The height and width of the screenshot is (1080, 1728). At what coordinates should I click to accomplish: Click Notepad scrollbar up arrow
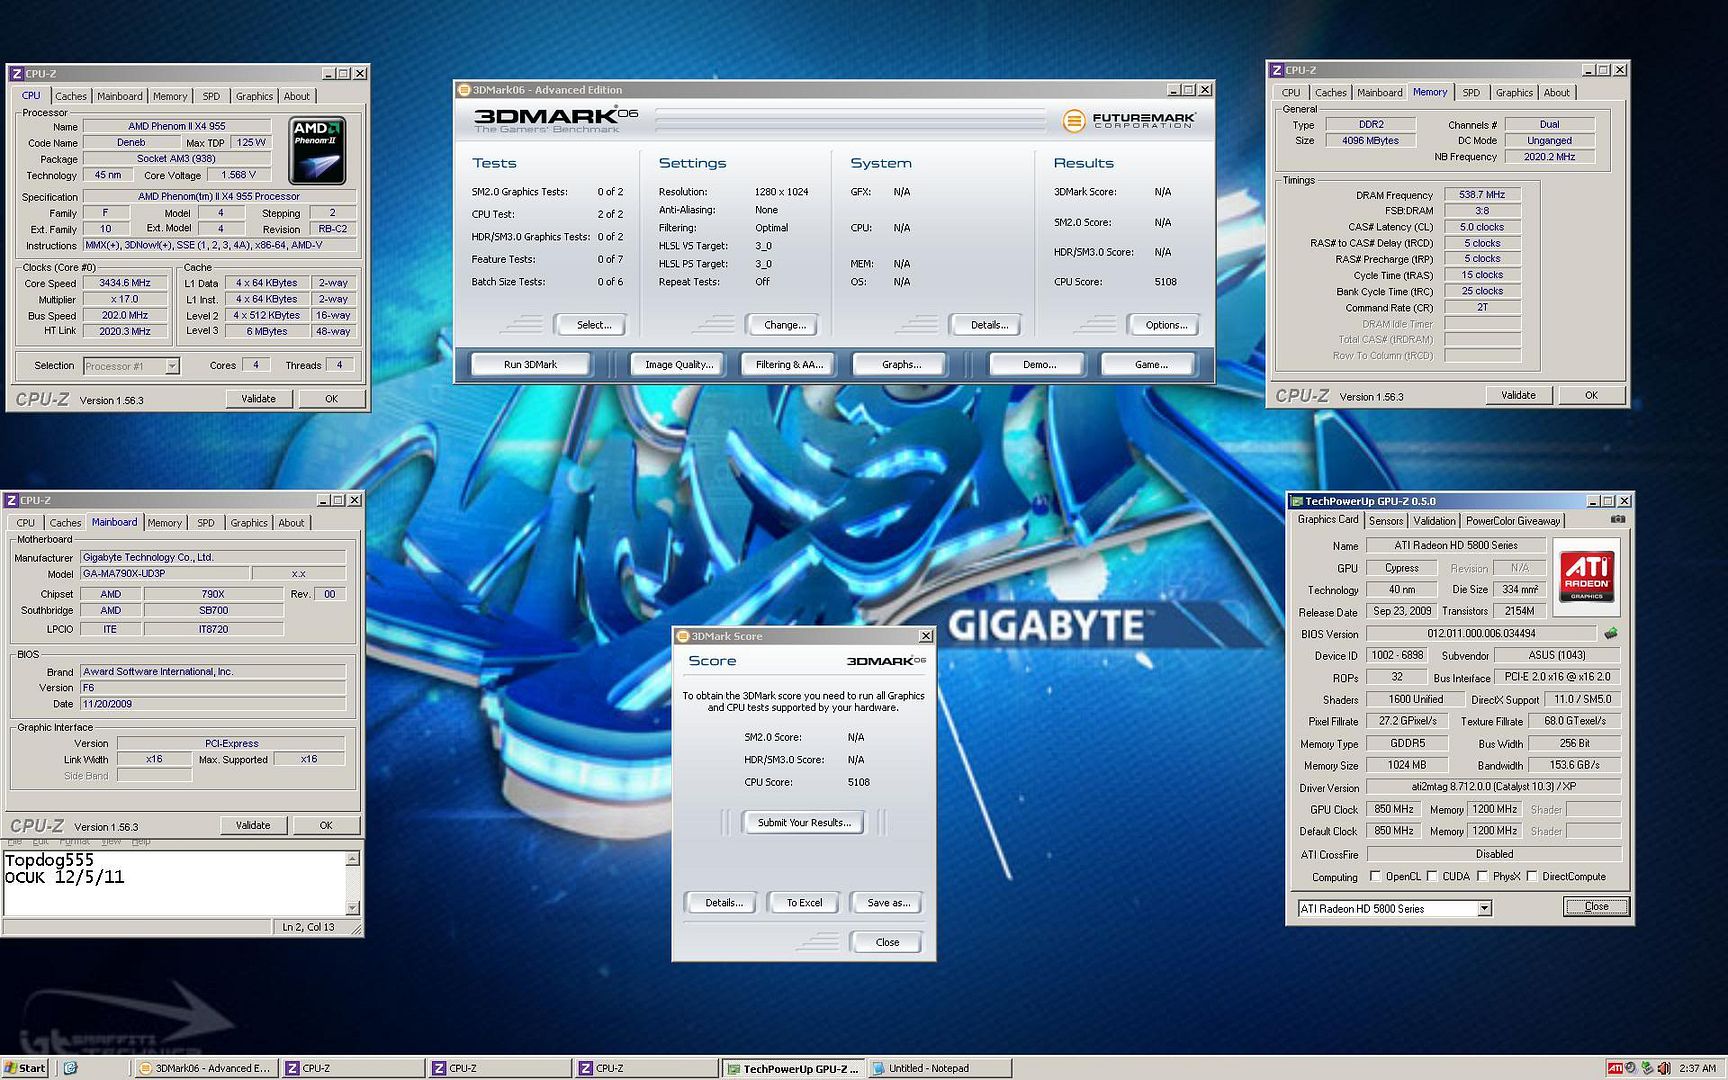(x=352, y=859)
